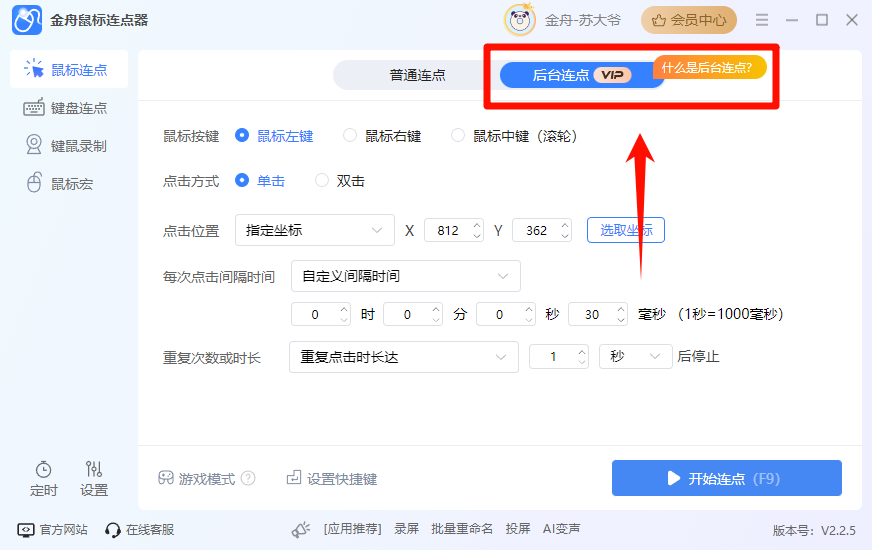Viewport: 872px width, 550px height.
Task: Open 设置快捷键 link
Action: coord(332,478)
